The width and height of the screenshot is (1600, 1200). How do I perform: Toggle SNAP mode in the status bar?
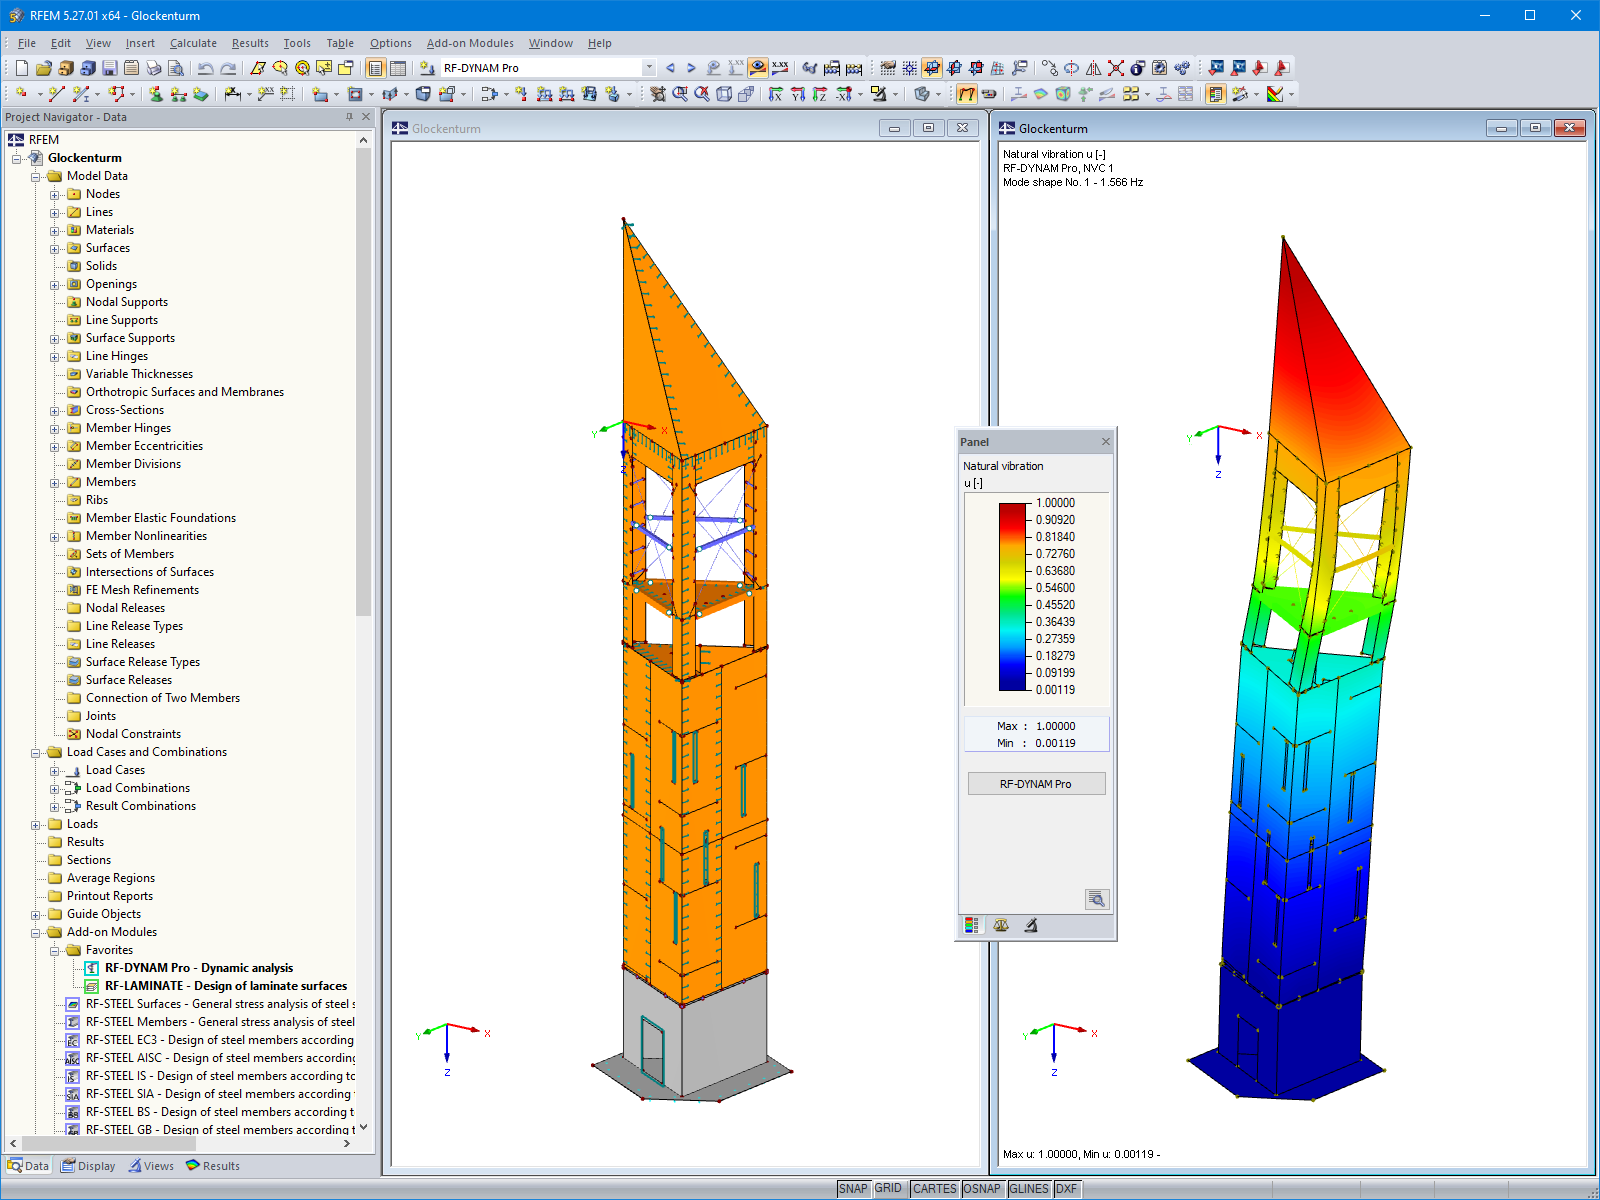[855, 1189]
